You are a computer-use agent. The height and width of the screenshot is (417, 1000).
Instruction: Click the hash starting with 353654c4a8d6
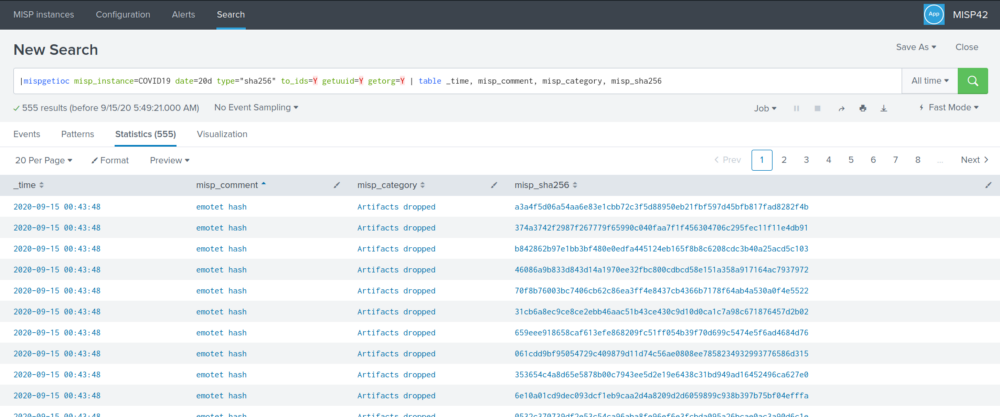click(x=661, y=375)
